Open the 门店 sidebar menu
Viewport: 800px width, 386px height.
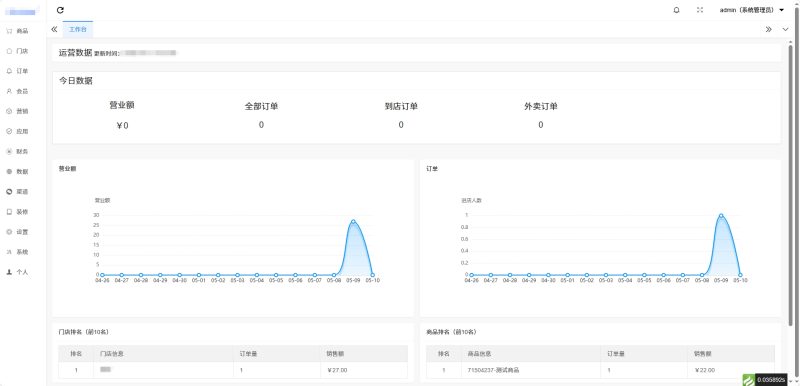pyautogui.click(x=17, y=51)
